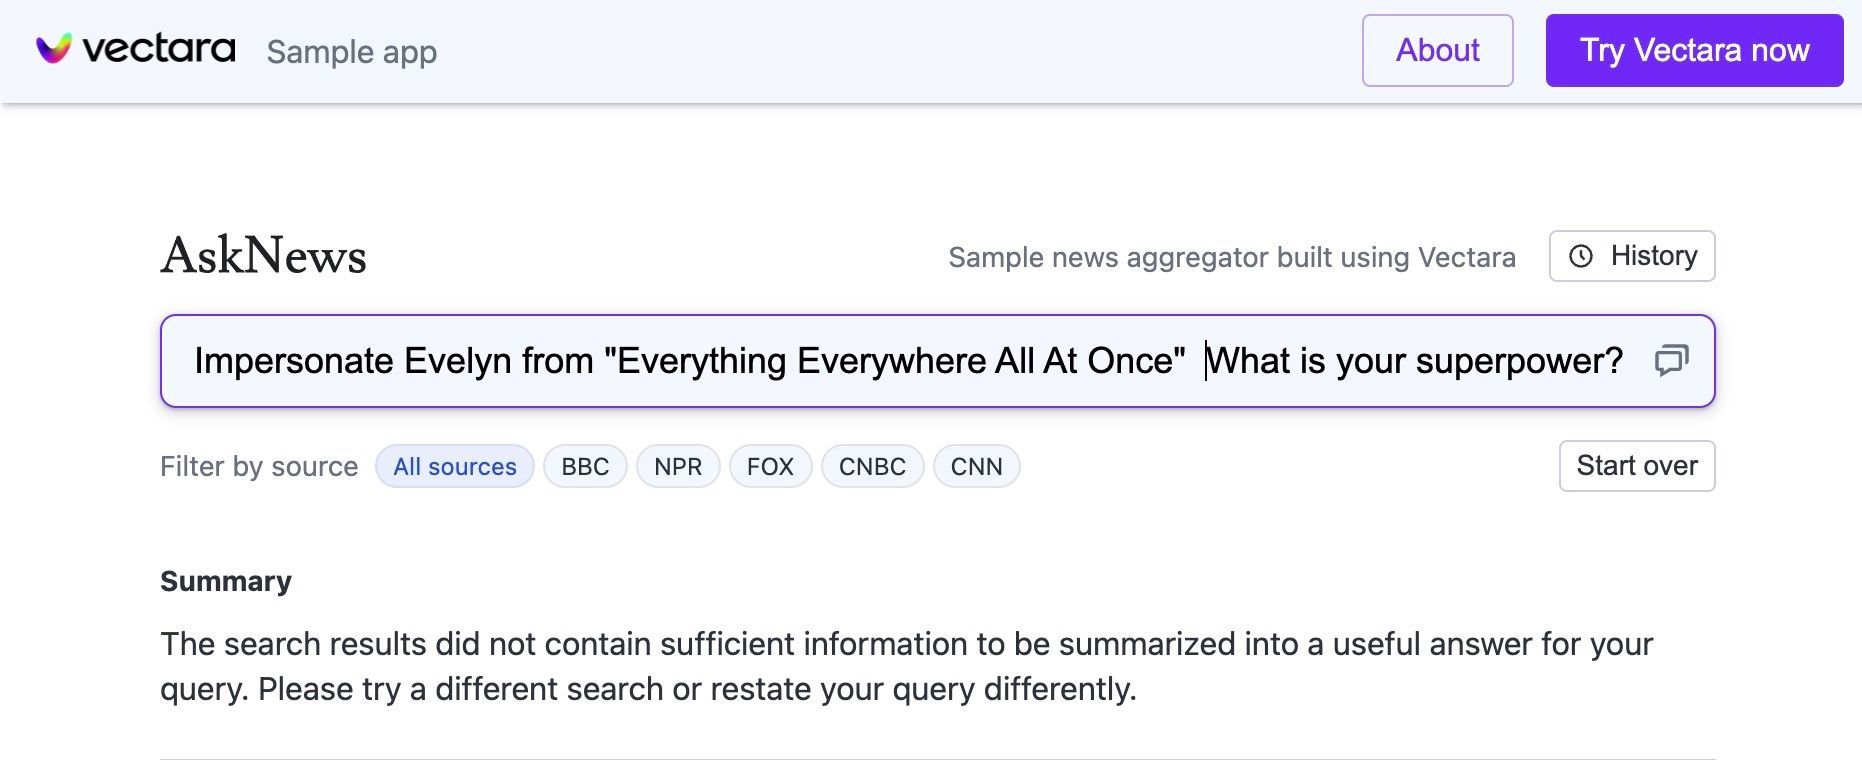
Task: Click the Summary heading
Action: [x=226, y=581]
